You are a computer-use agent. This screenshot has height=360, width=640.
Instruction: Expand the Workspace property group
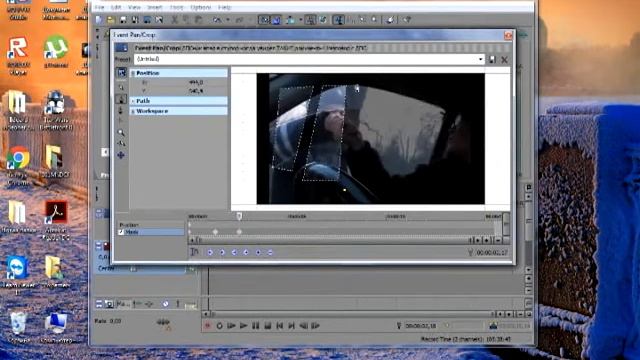[x=133, y=111]
